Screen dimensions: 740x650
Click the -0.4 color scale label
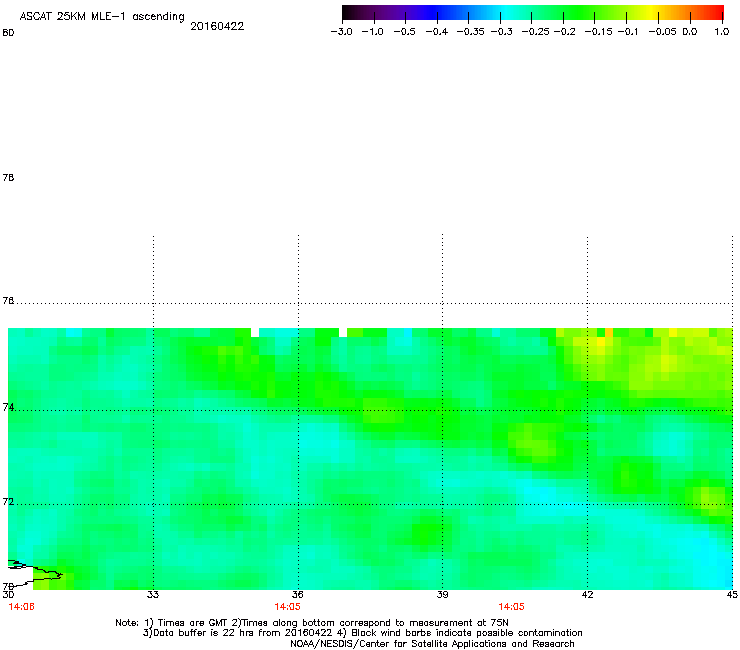point(437,32)
